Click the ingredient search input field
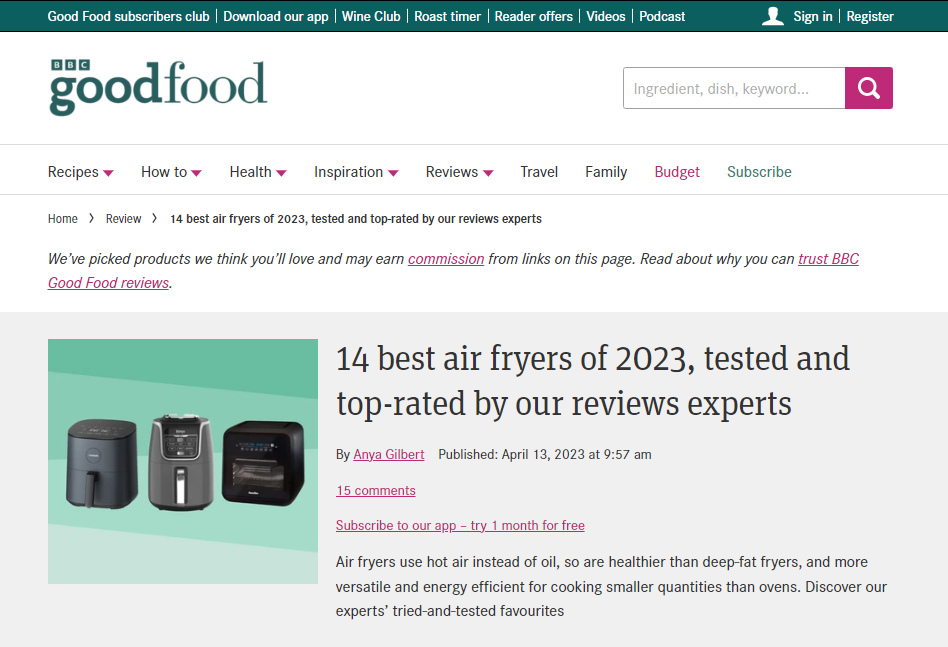The width and height of the screenshot is (948, 647). pos(734,88)
